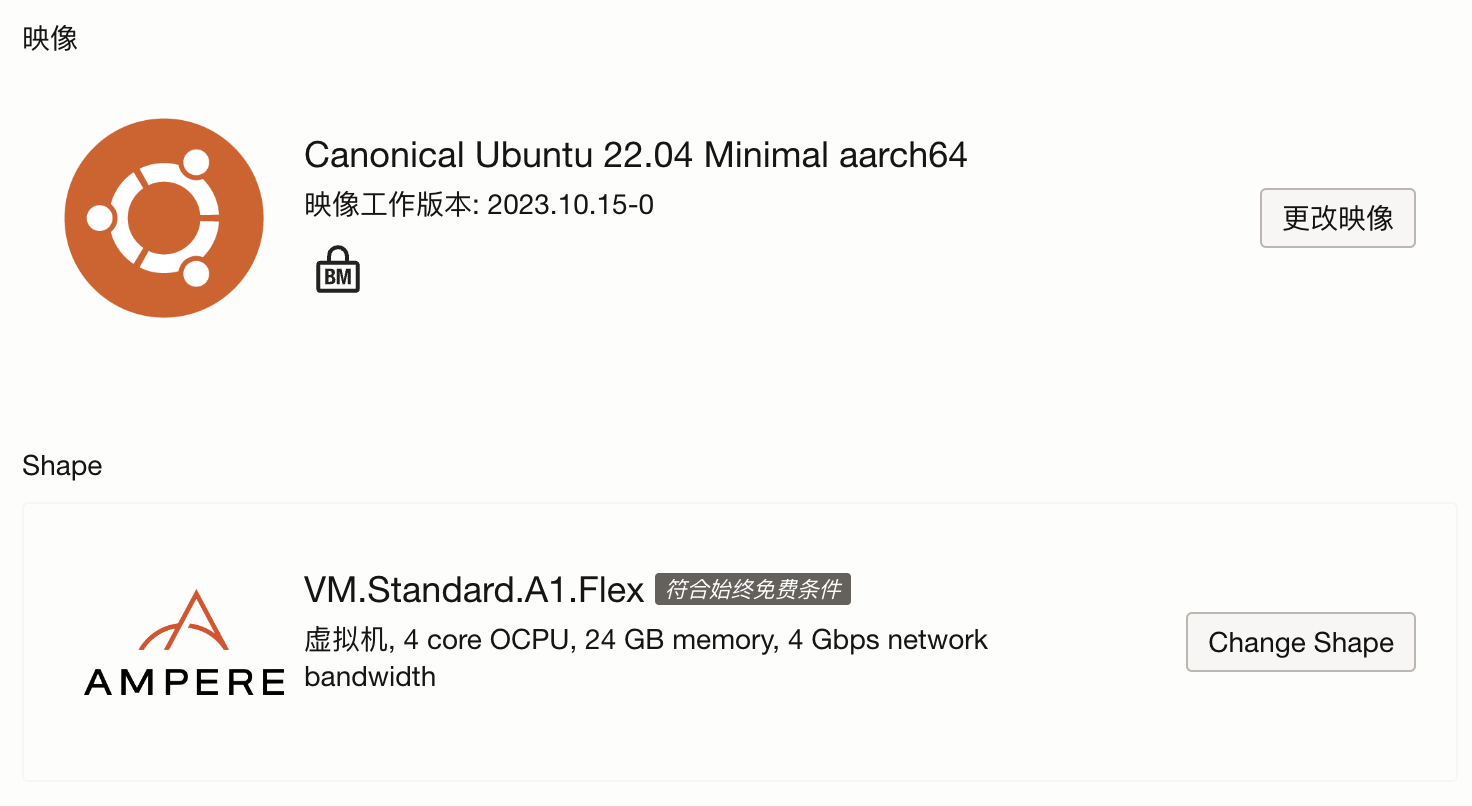Click the 映像 section heading

coord(50,38)
